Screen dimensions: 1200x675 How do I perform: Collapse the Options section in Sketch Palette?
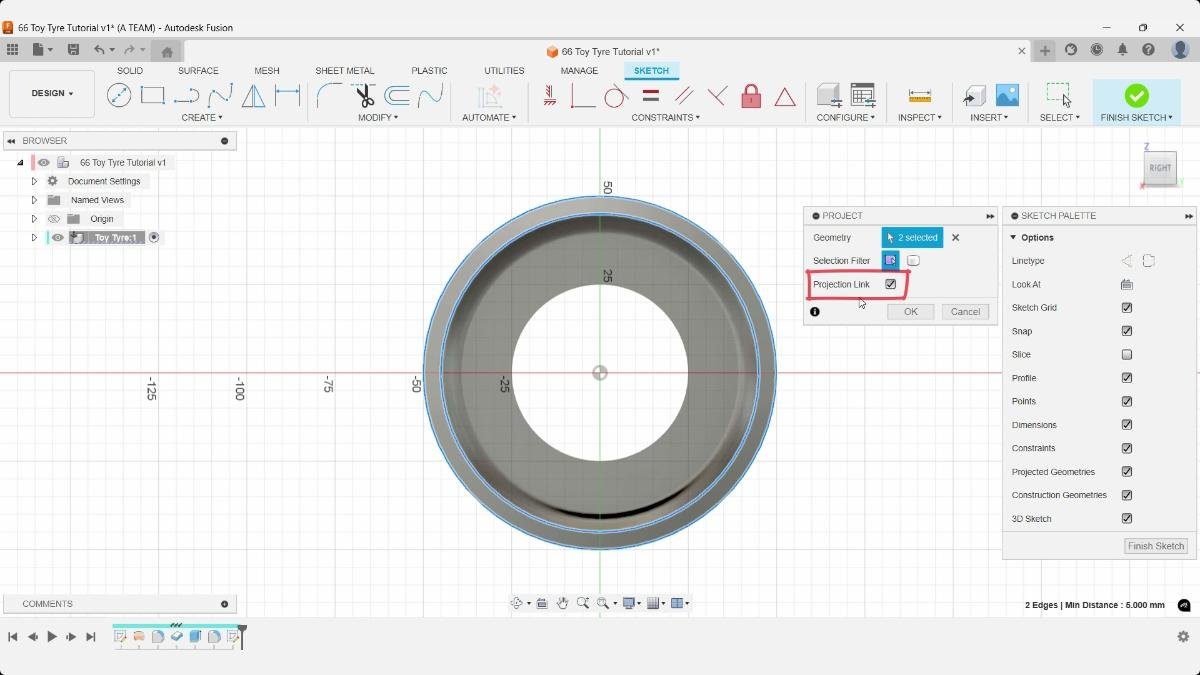click(1013, 238)
